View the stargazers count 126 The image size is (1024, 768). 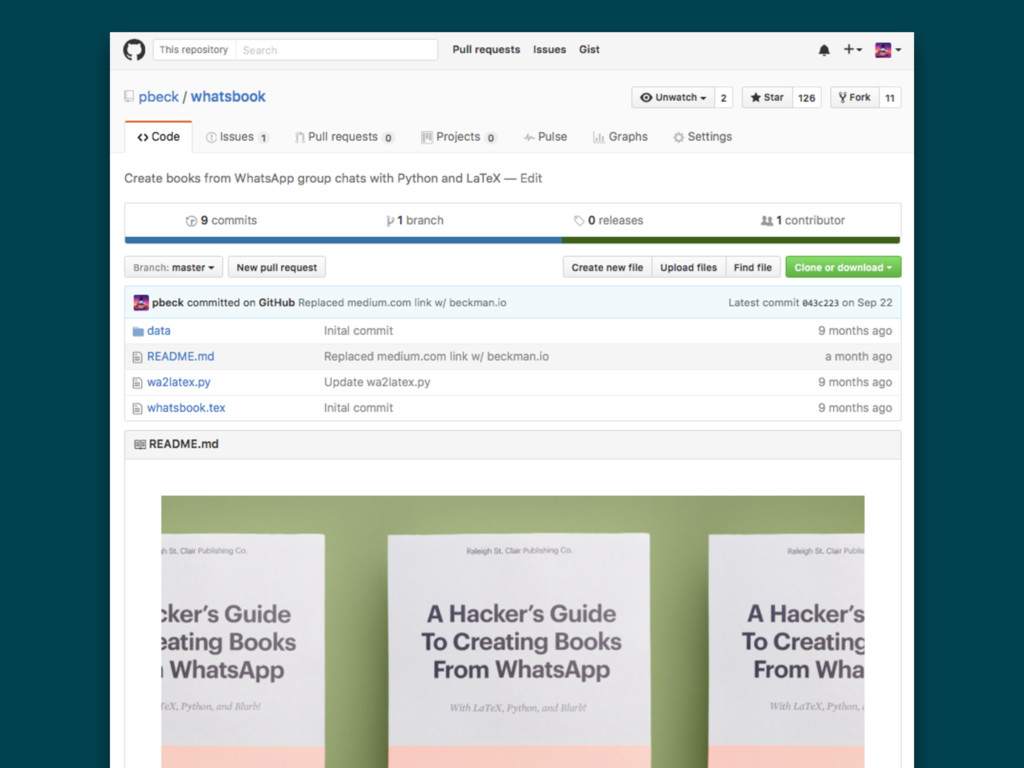pos(807,97)
